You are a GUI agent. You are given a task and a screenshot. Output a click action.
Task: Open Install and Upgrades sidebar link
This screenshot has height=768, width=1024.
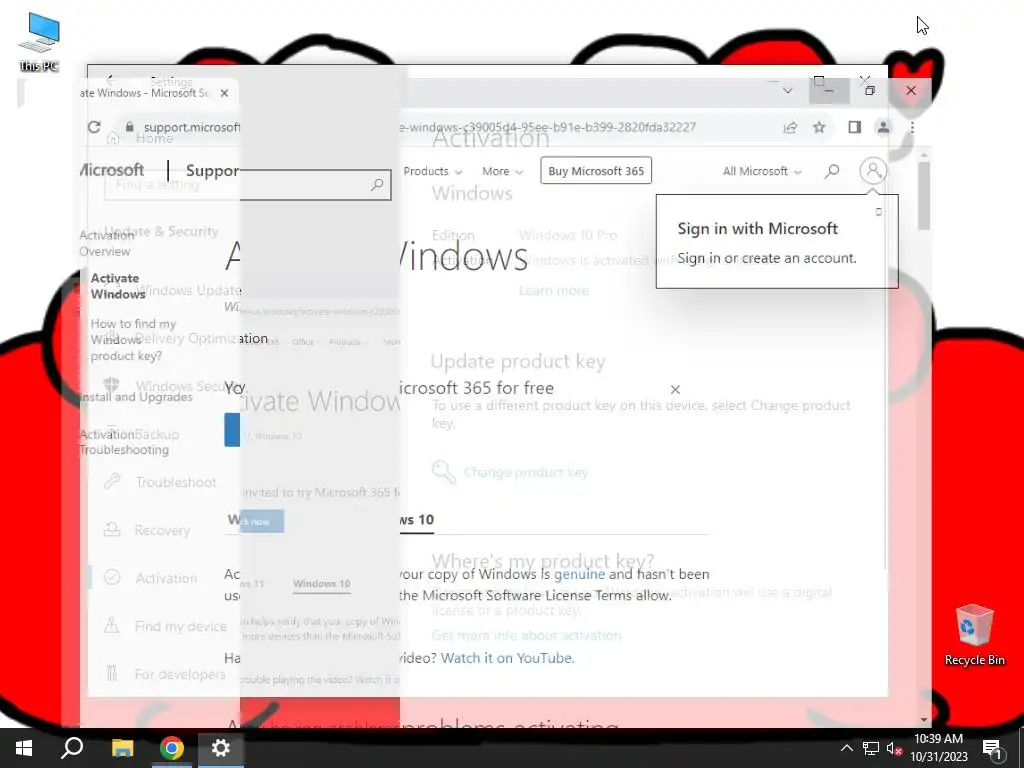[x=136, y=397]
